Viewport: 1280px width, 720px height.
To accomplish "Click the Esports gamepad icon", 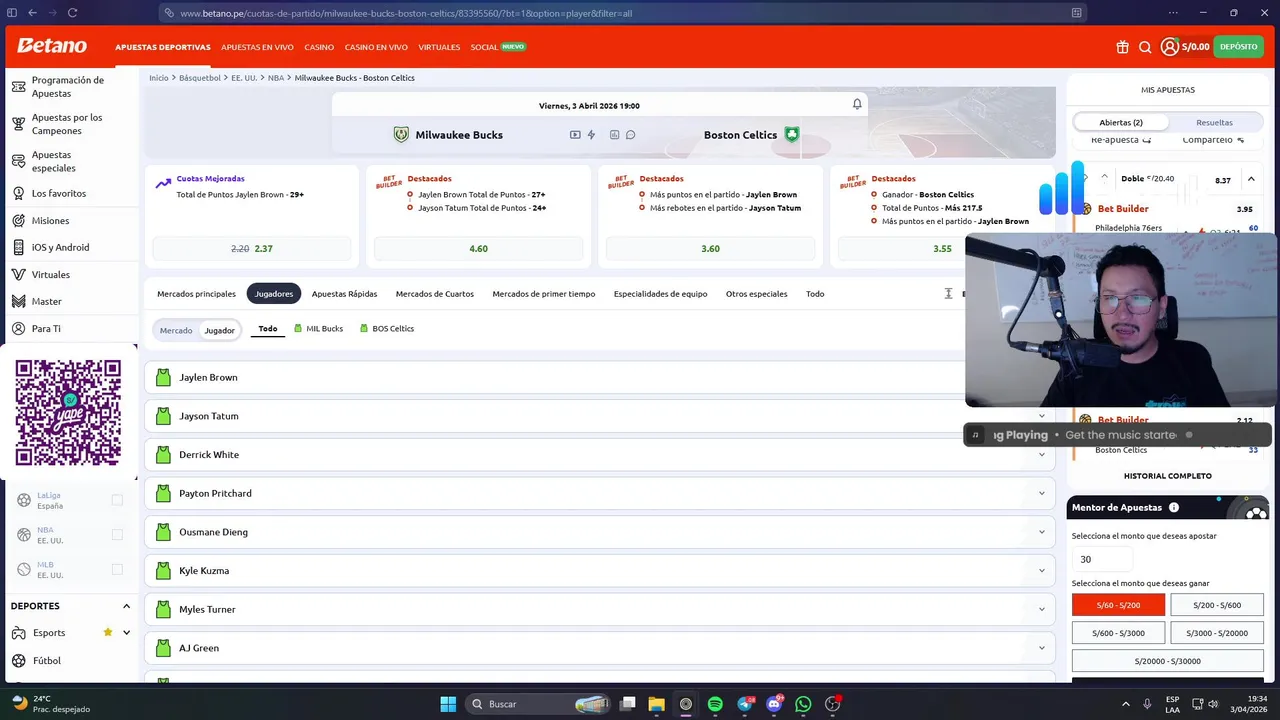I will [18, 633].
